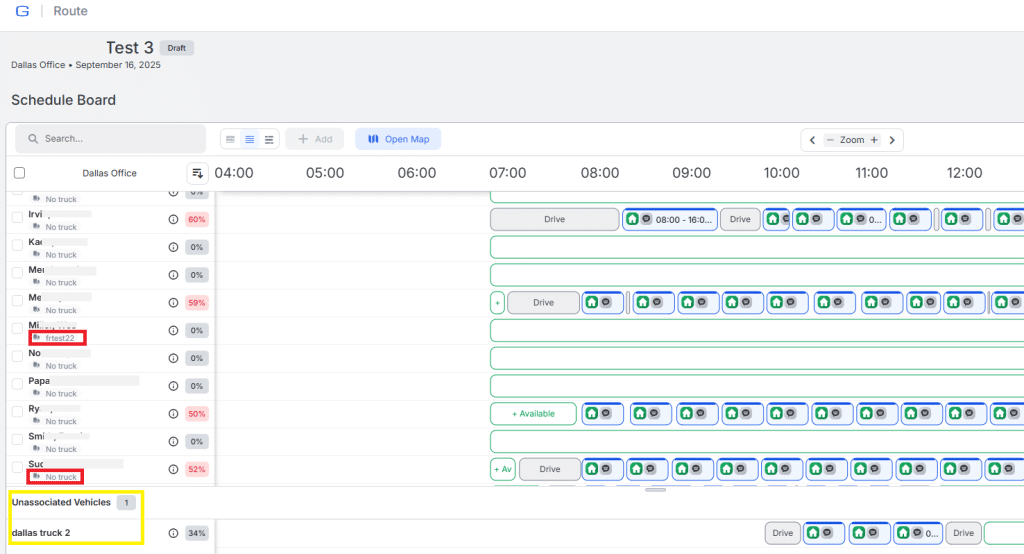Image resolution: width=1024 pixels, height=554 pixels.
Task: Click the sort rows icon beside Dallas Office
Action: pos(197,173)
